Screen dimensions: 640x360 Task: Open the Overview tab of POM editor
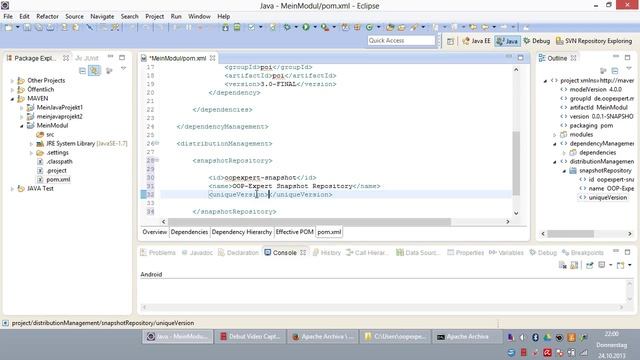pyautogui.click(x=154, y=232)
